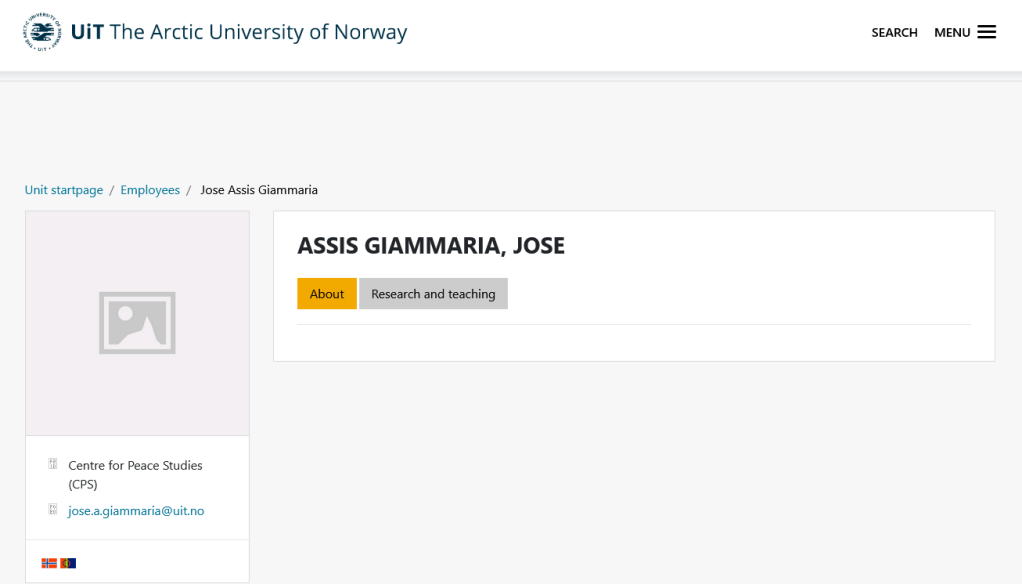The image size is (1022, 584).
Task: Switch to Research and teaching tab
Action: pyautogui.click(x=433, y=294)
